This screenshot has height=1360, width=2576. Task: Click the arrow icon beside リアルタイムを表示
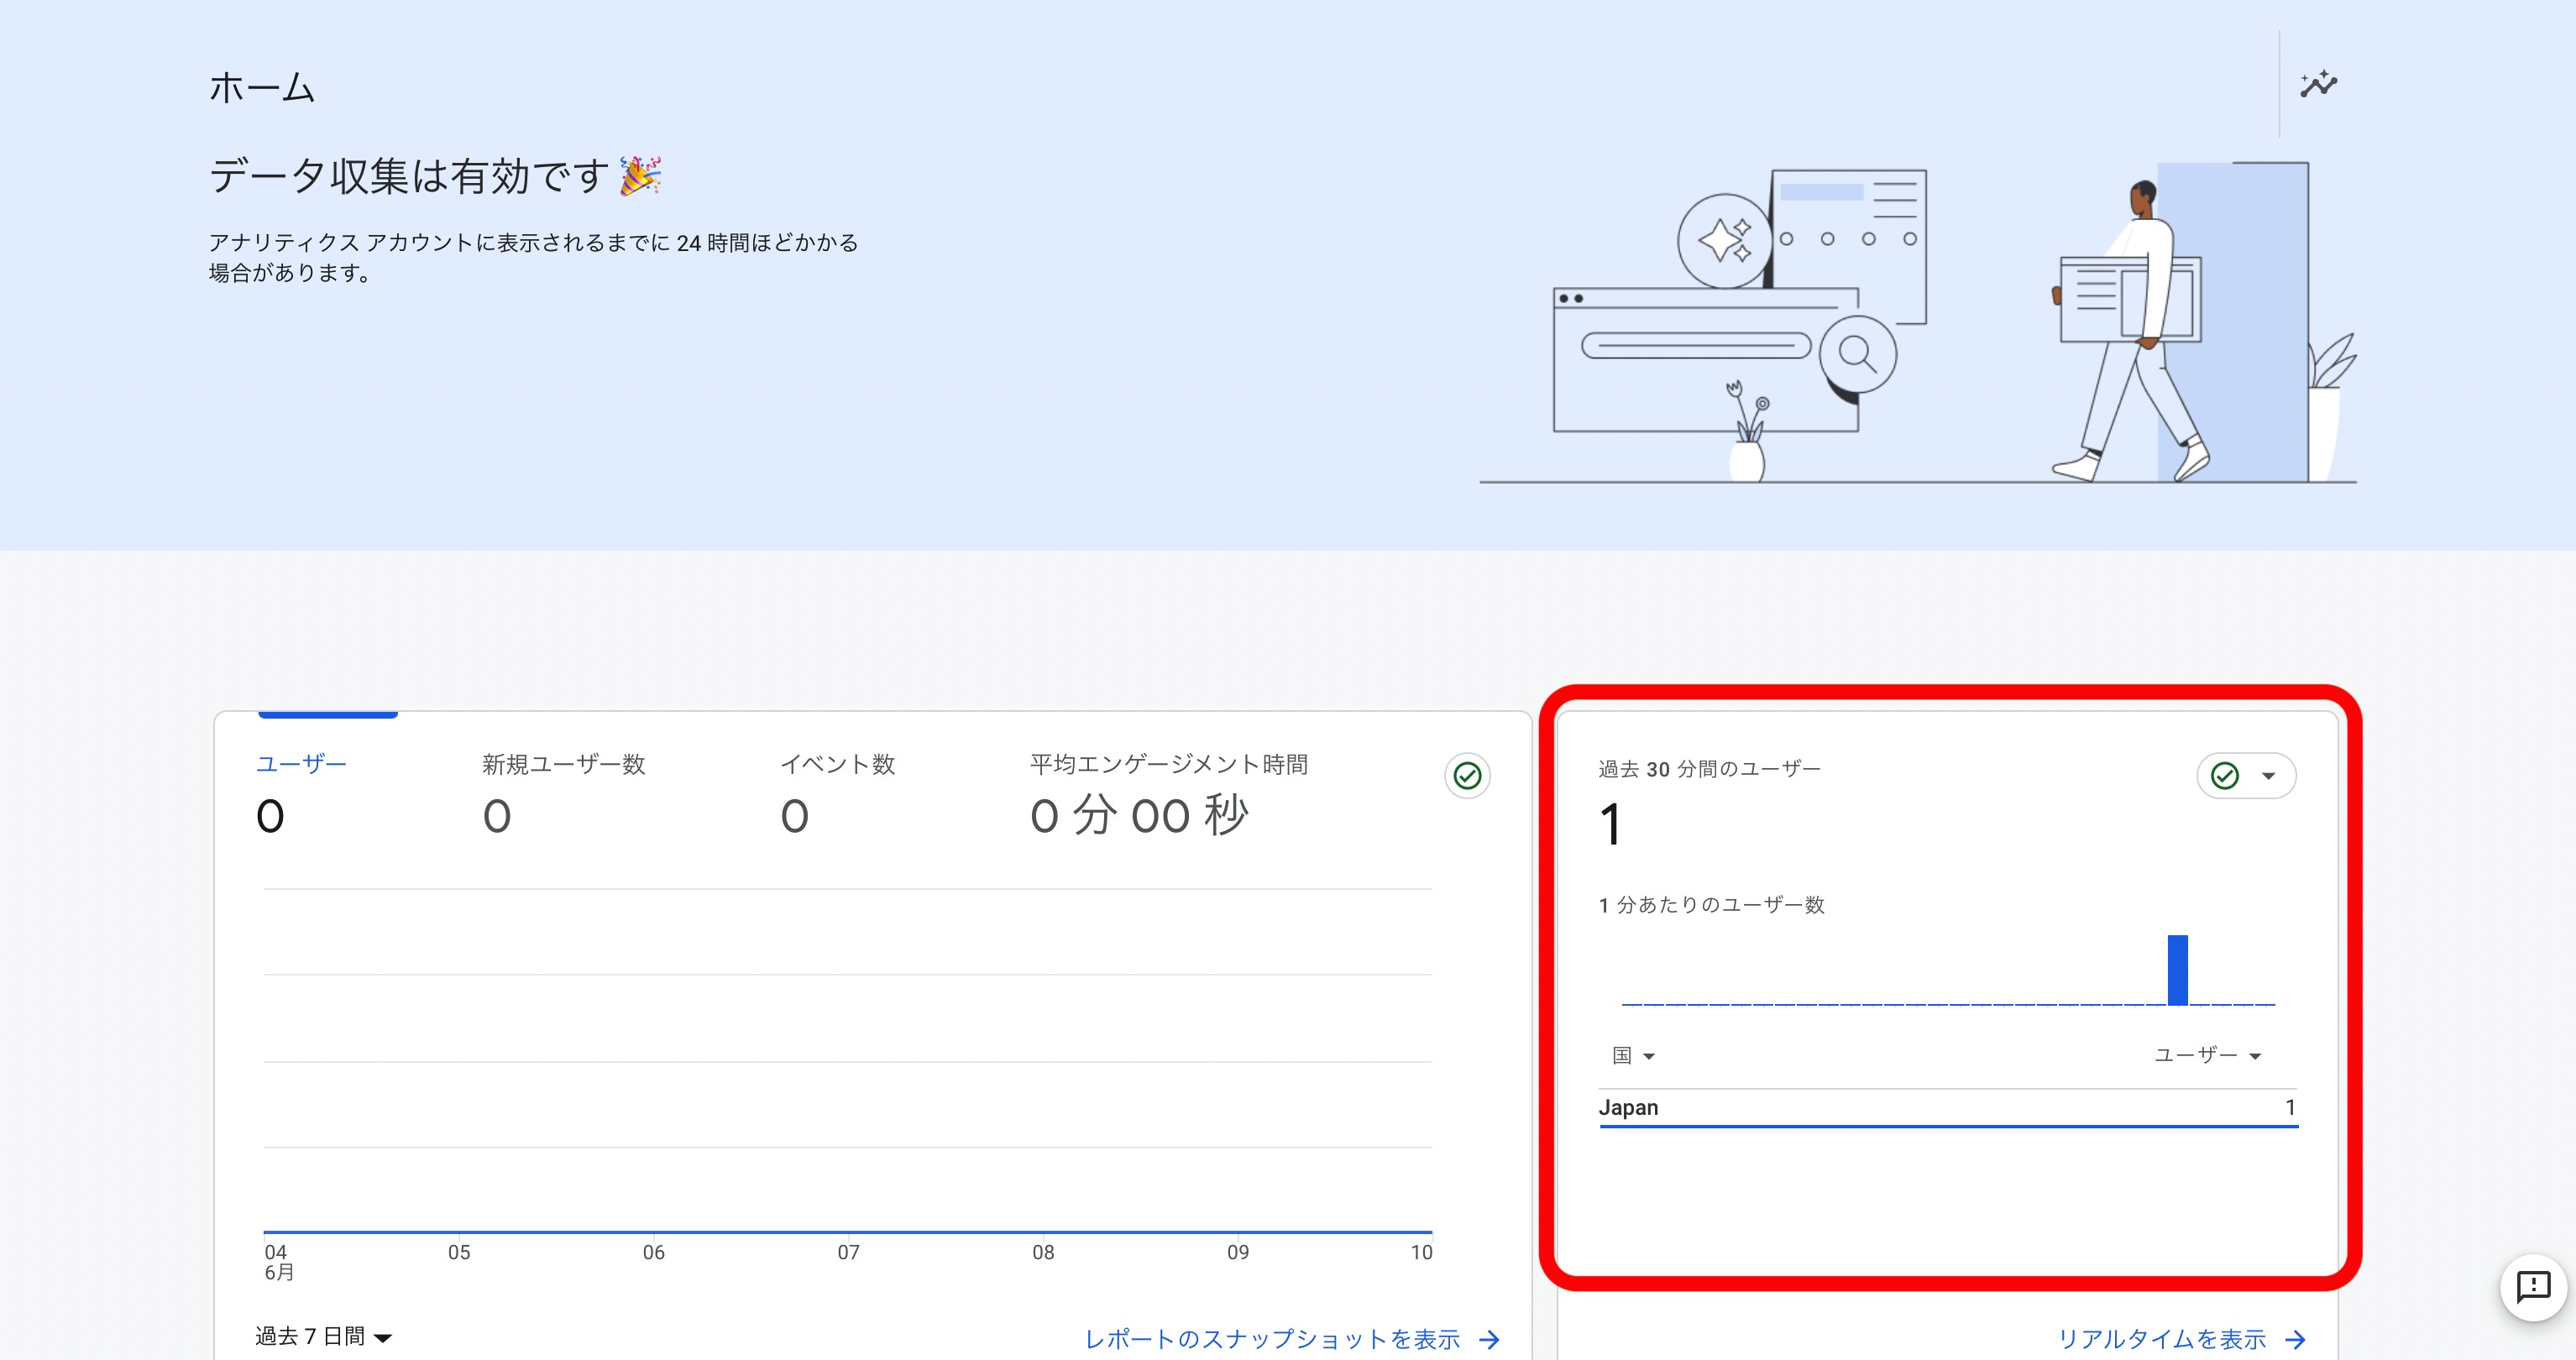[2297, 1339]
